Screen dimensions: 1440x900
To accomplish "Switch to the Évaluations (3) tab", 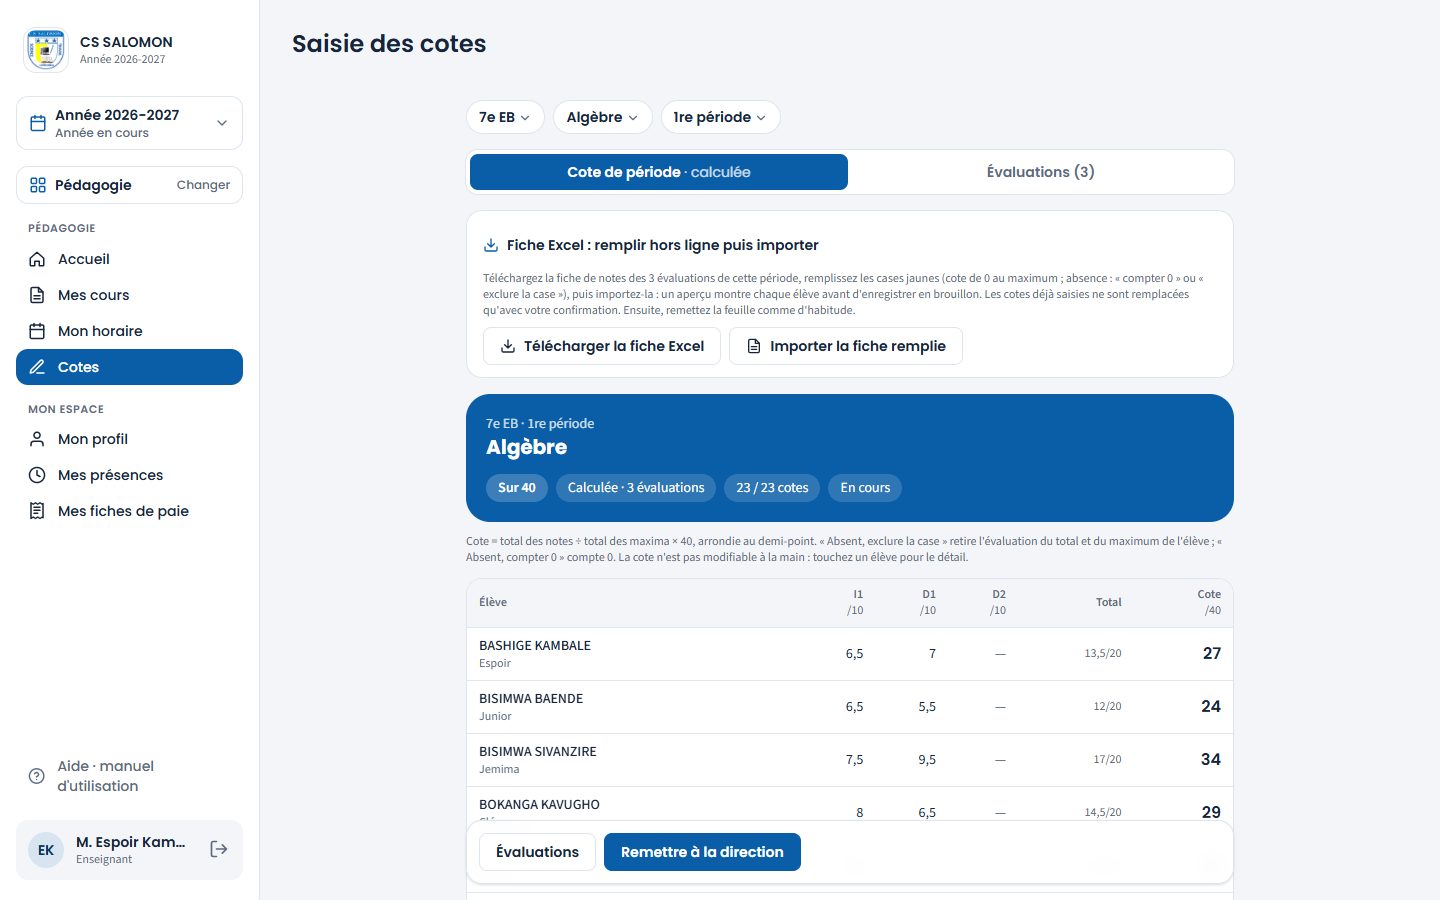I will pyautogui.click(x=1041, y=172).
